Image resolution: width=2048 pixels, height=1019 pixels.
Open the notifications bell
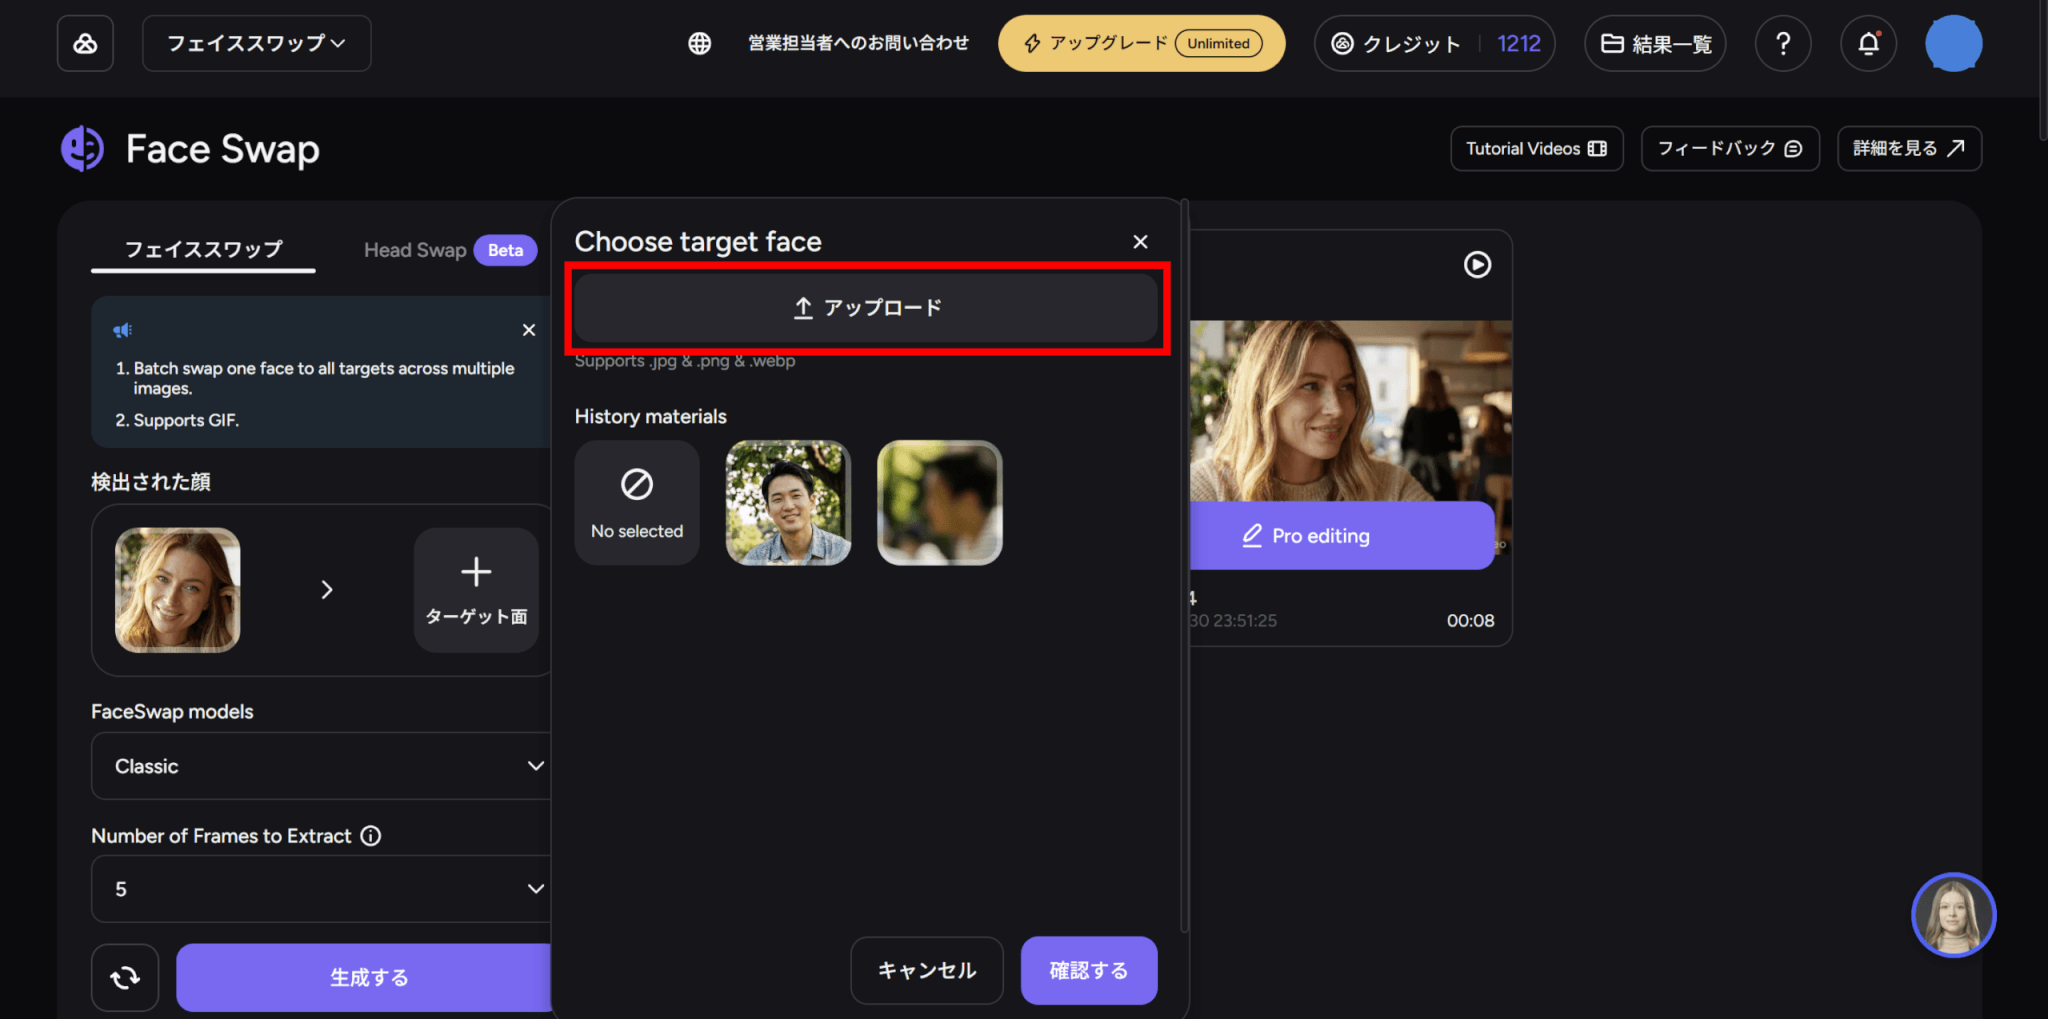pos(1868,43)
